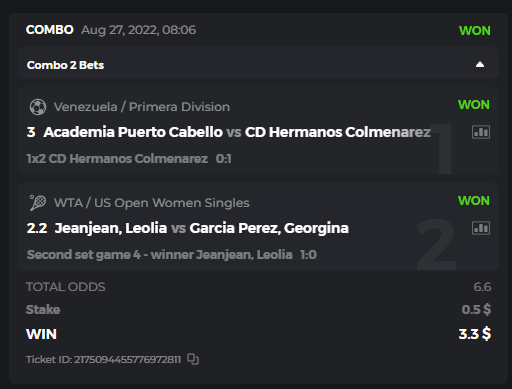512x389 pixels.
Task: Click WON status of the tennis bet
Action: 474,201
